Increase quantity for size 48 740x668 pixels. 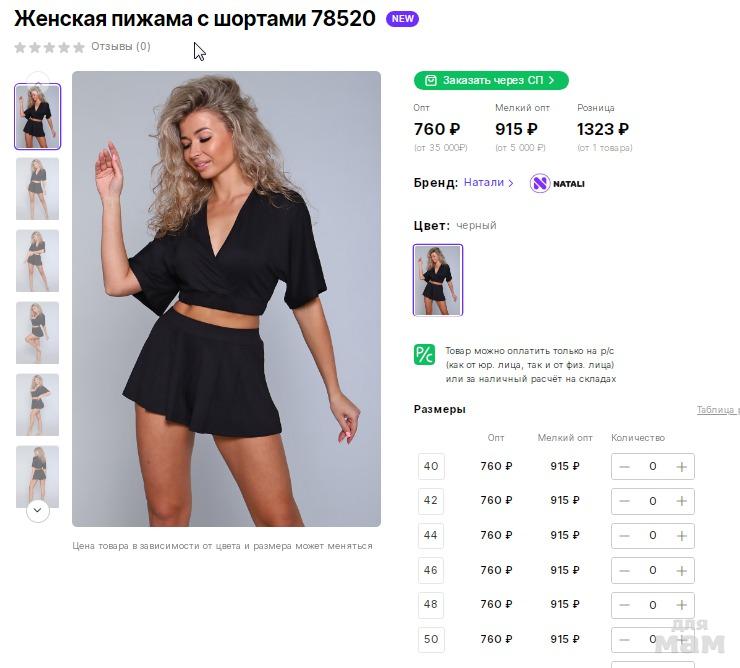[x=682, y=604]
